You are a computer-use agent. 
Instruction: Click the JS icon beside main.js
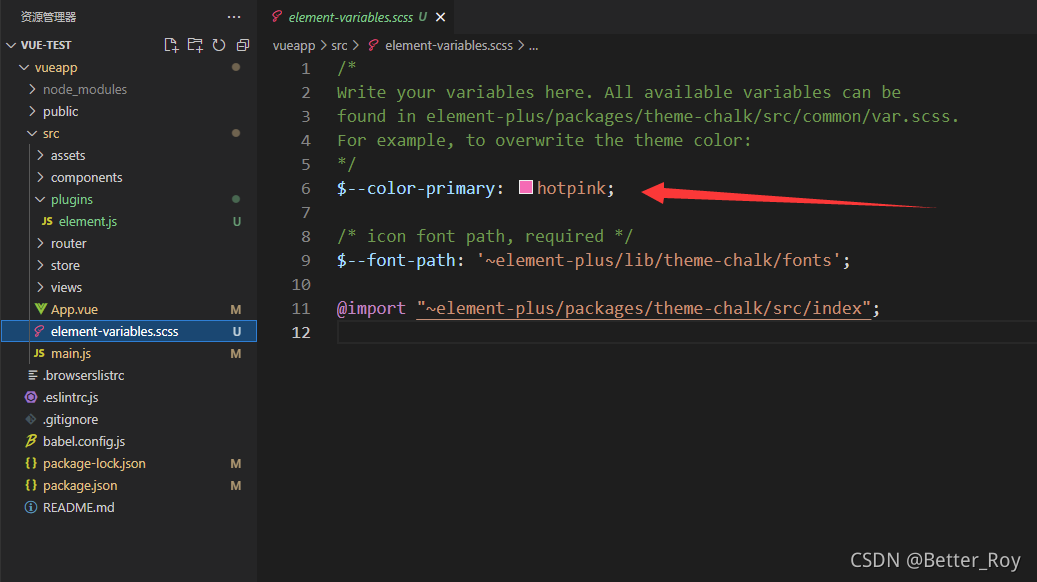[x=39, y=353]
